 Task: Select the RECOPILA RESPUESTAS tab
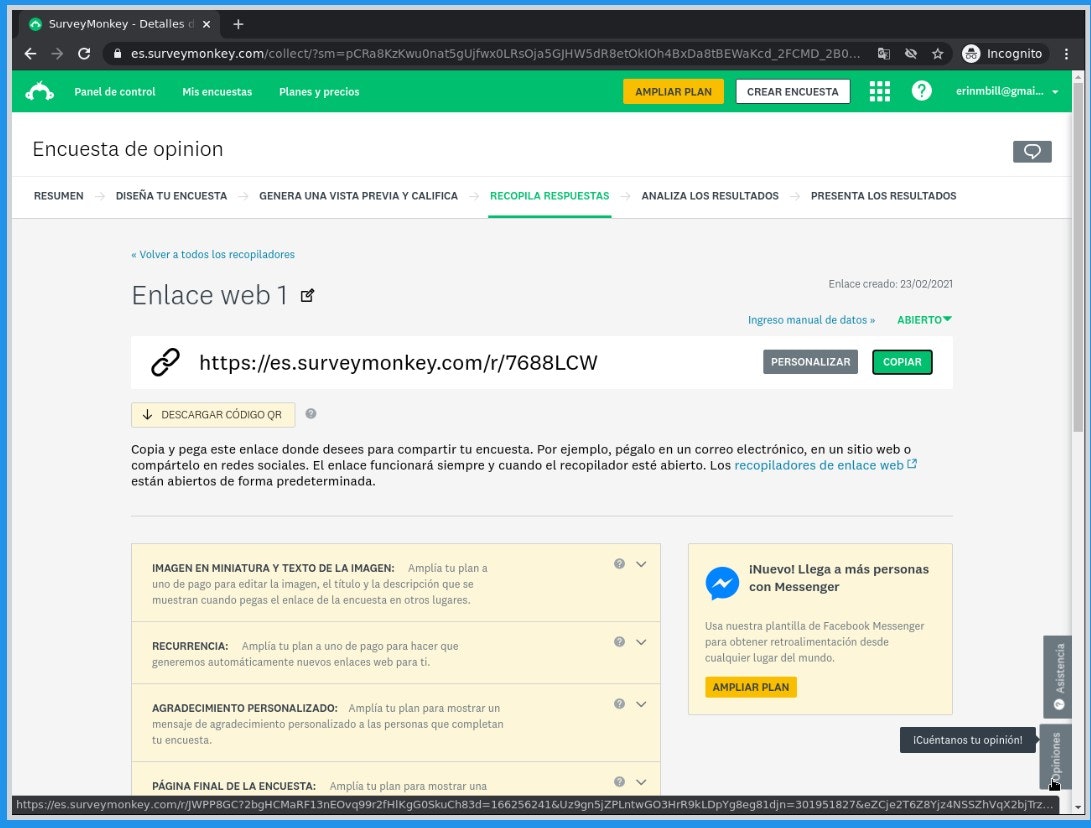tap(550, 196)
